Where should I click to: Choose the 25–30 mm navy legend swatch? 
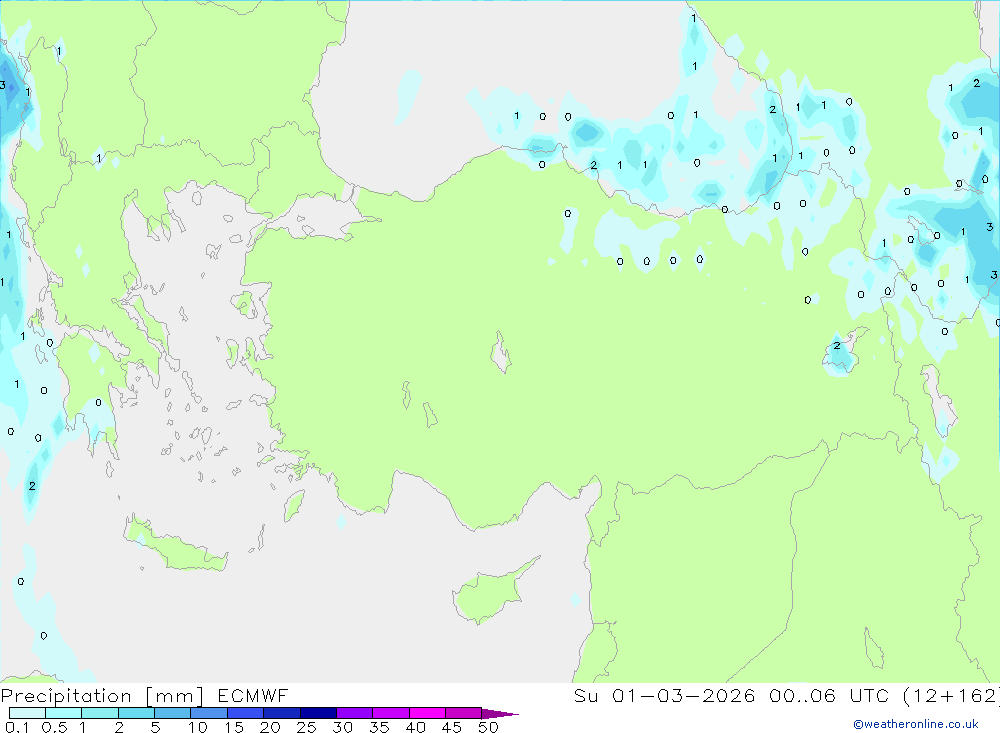coord(318,713)
